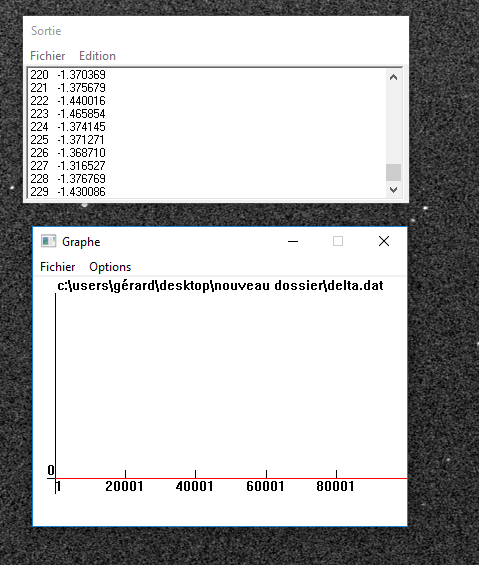Select row 229 -1.430086
The height and width of the screenshot is (565, 479).
(68, 191)
